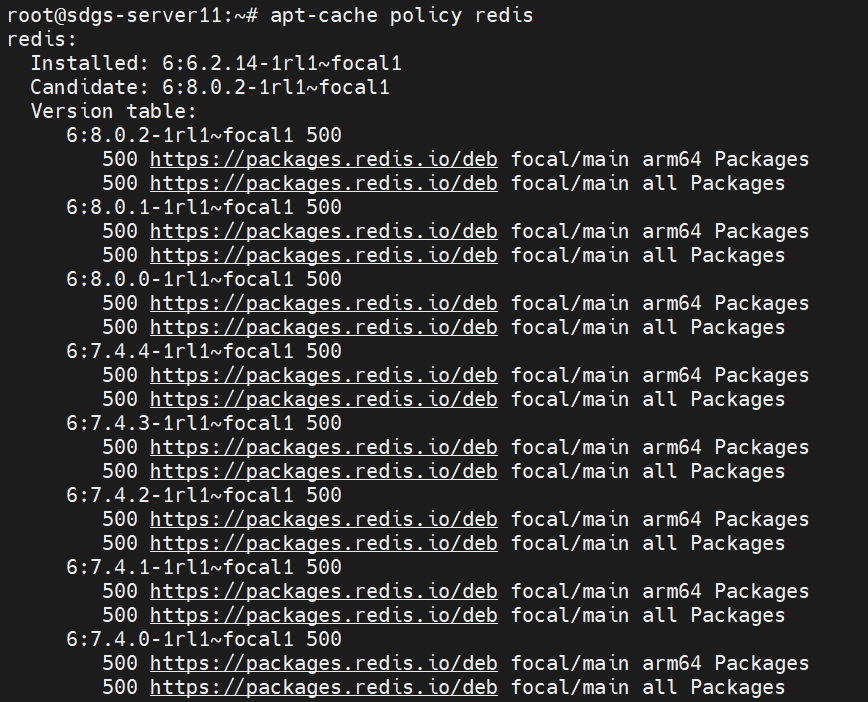The width and height of the screenshot is (868, 702).
Task: Click the last arm64 link under 6:7.4.0
Action: (324, 663)
